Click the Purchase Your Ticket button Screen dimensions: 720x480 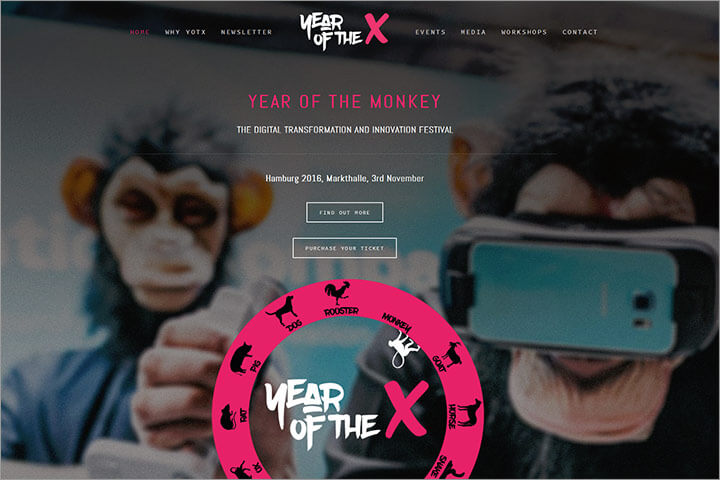[x=344, y=248]
